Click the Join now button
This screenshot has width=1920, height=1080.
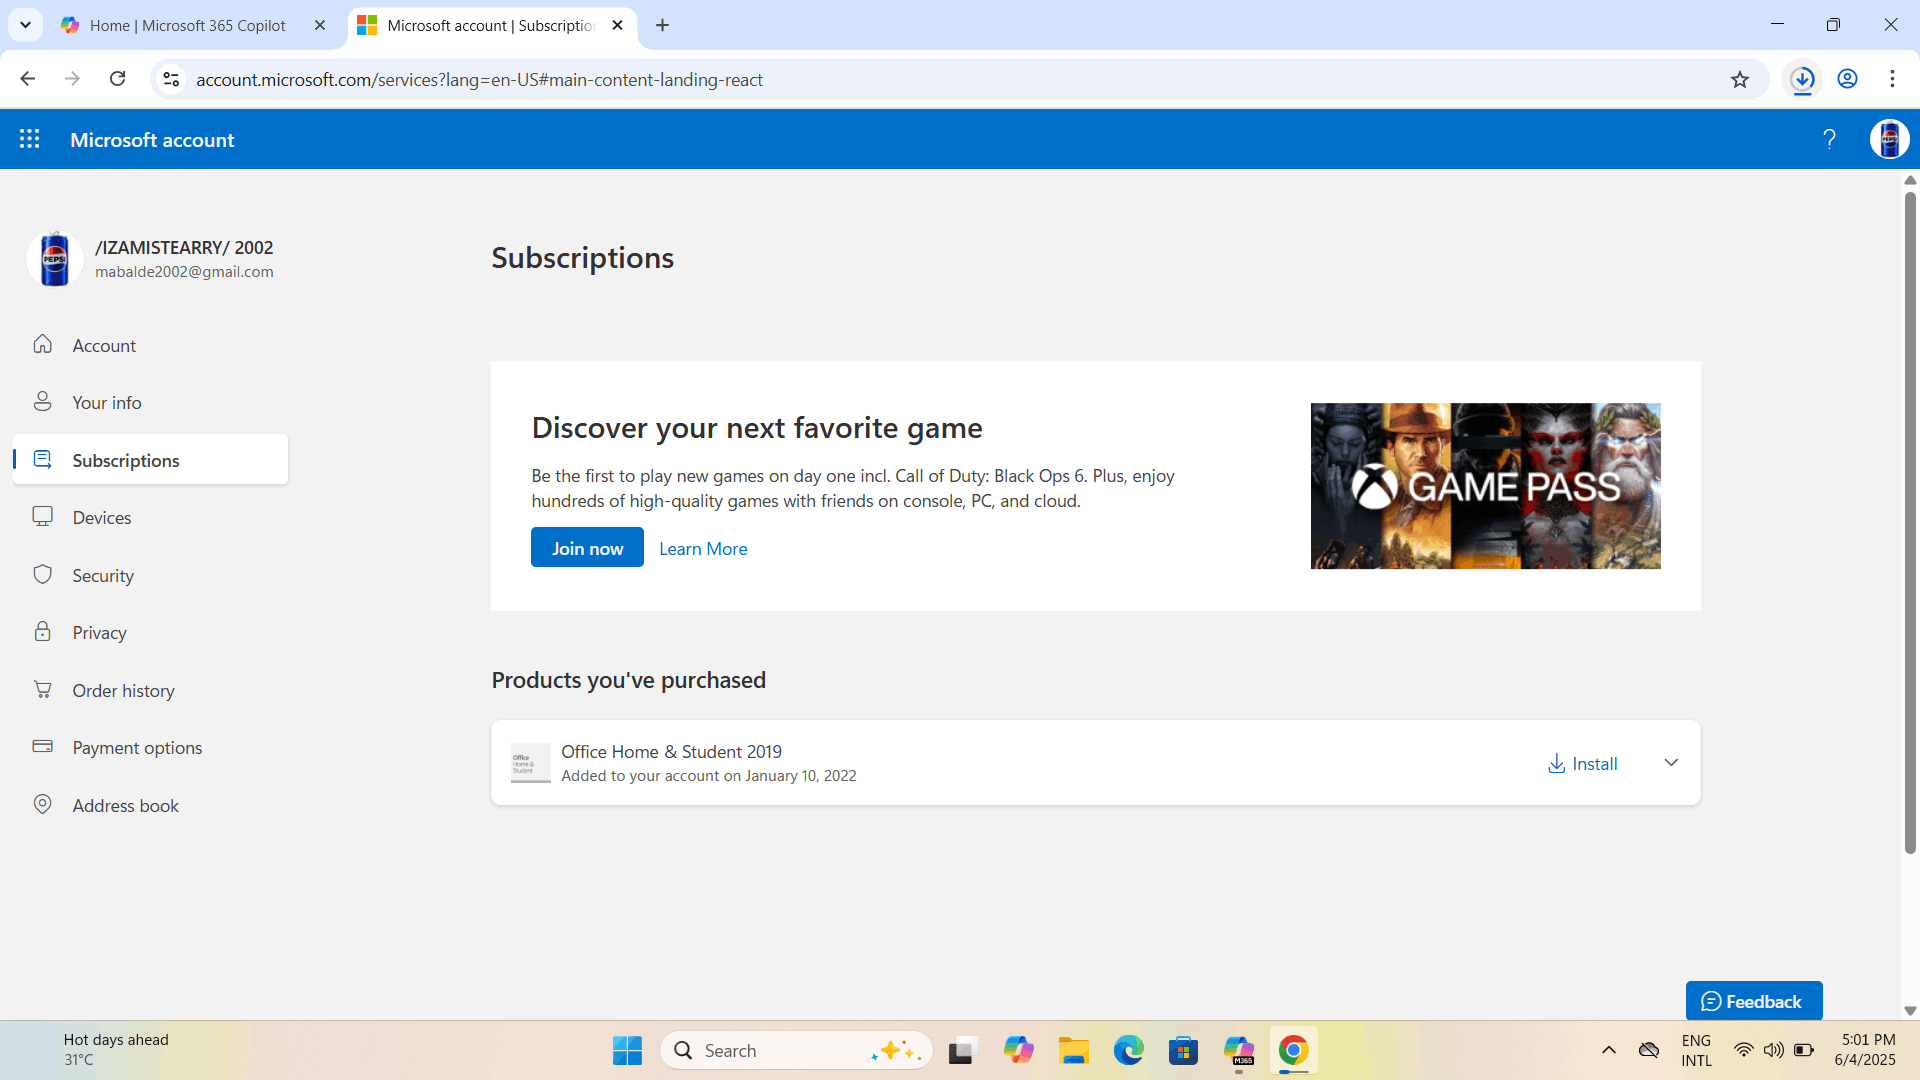[x=587, y=548]
